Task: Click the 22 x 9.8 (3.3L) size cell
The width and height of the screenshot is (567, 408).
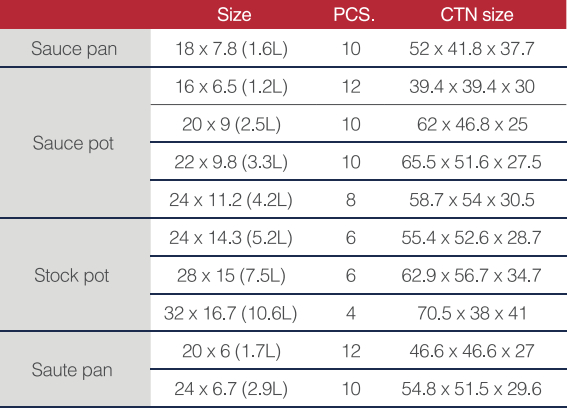Action: point(231,162)
